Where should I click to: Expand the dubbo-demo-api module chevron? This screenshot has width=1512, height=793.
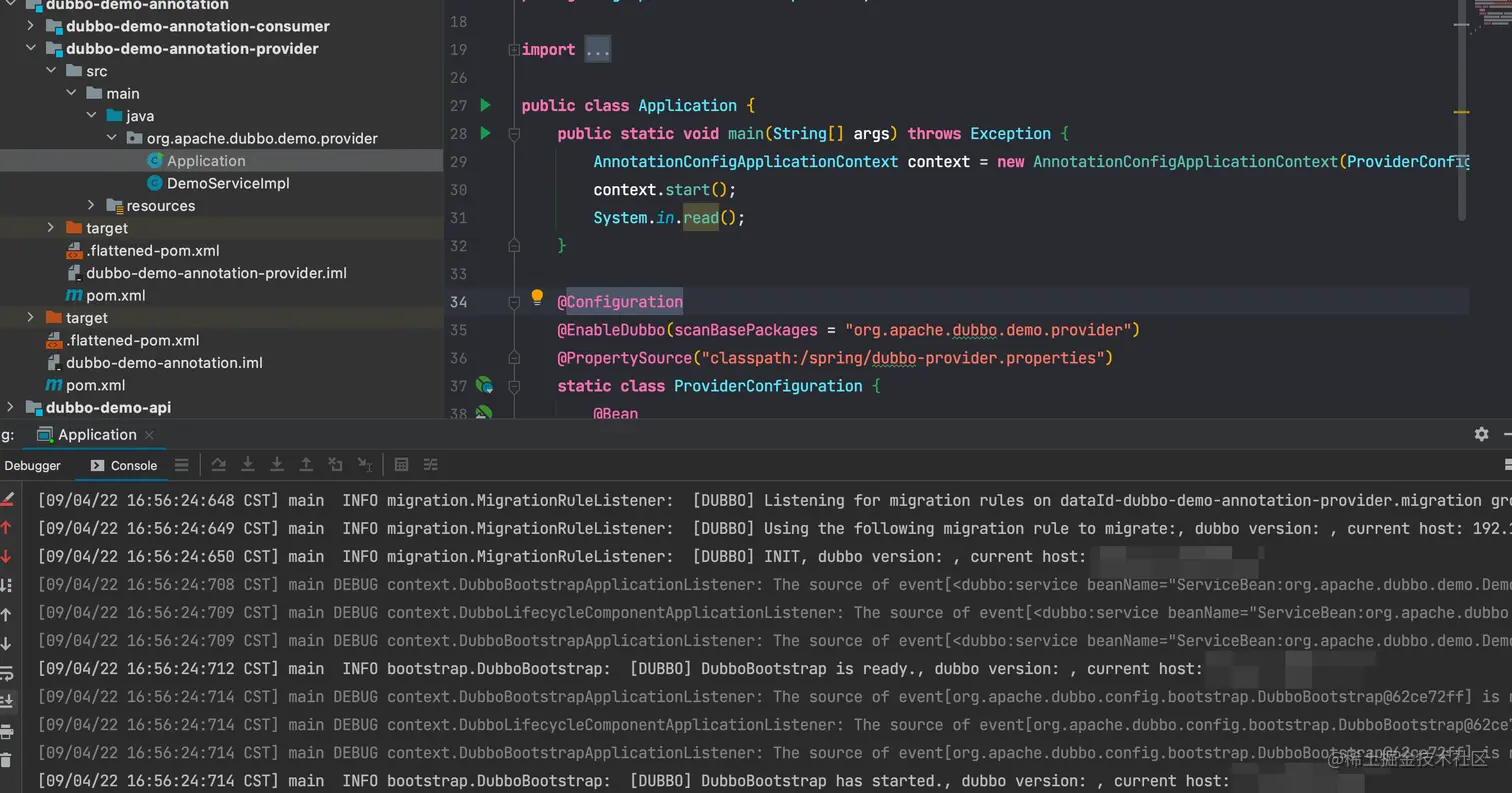pos(11,407)
